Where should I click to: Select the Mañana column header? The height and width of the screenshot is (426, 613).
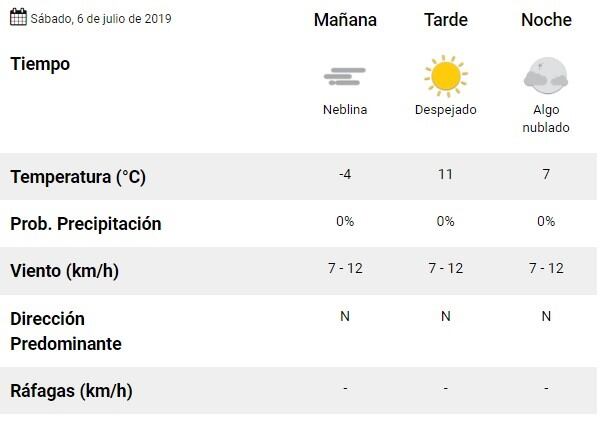(x=345, y=20)
